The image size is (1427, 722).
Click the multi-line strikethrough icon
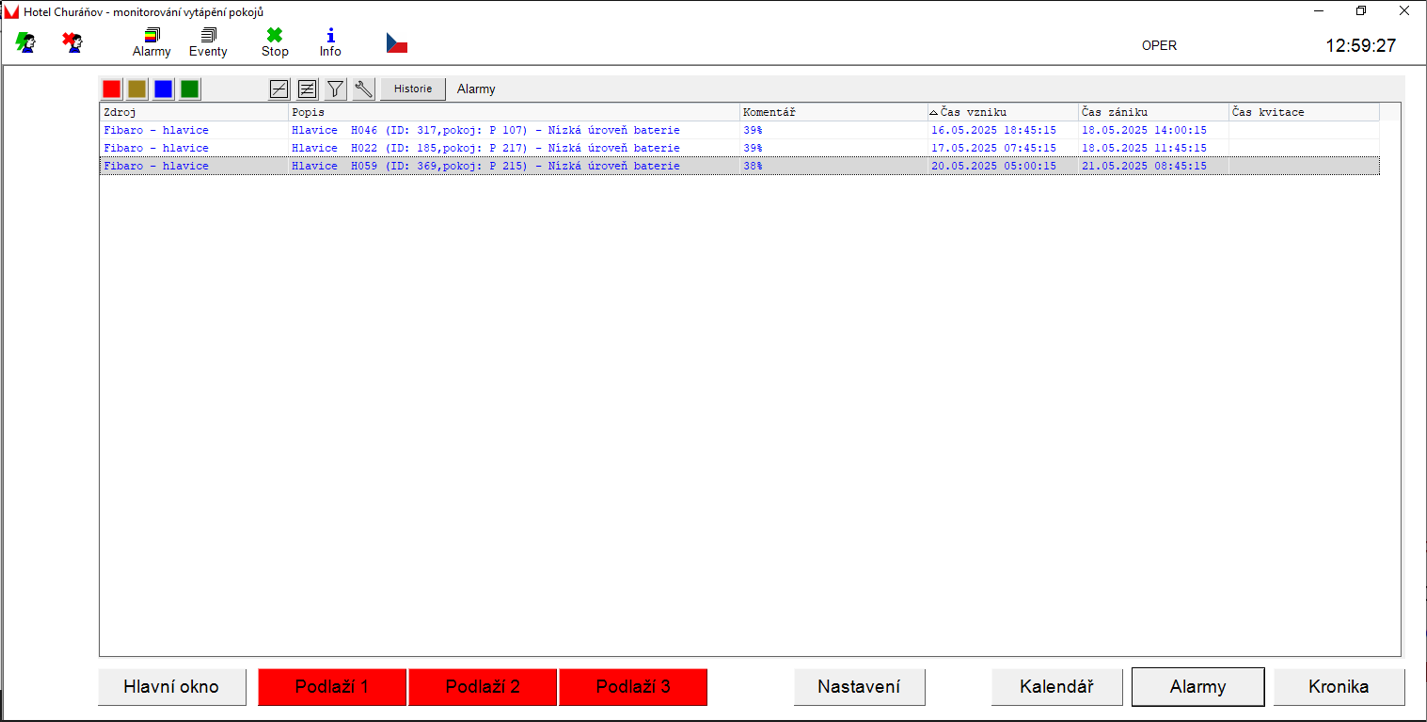pos(308,89)
